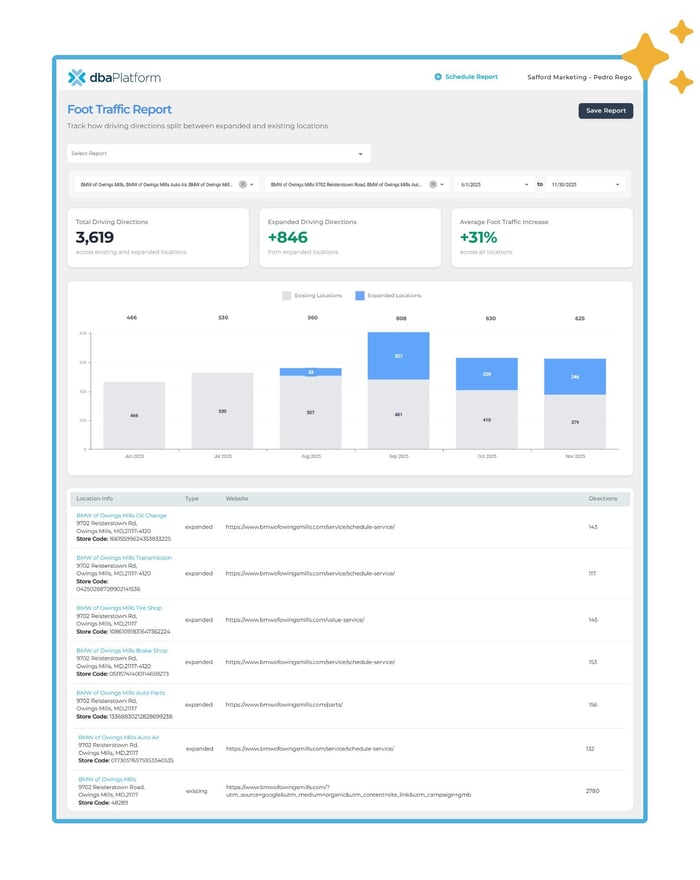Sort table by the Directions column header
The image size is (700, 880).
pos(603,498)
